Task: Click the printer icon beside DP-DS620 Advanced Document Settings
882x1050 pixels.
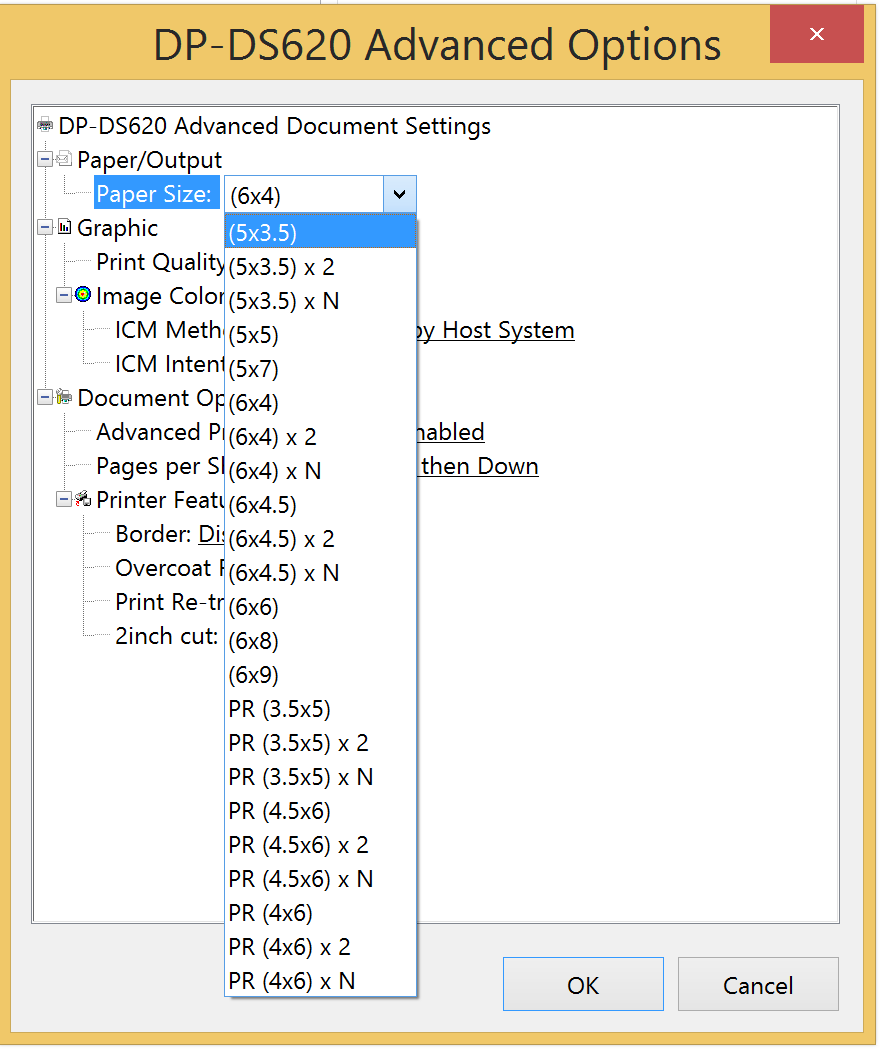Action: pyautogui.click(x=45, y=125)
